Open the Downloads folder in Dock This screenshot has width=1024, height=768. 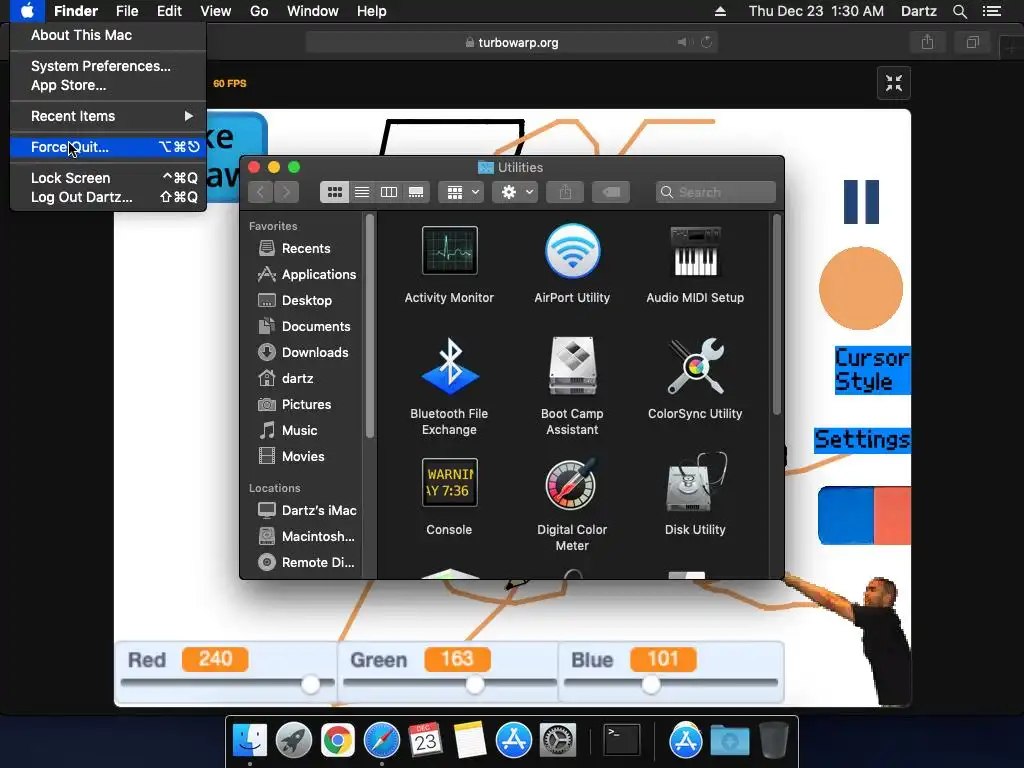(x=729, y=740)
